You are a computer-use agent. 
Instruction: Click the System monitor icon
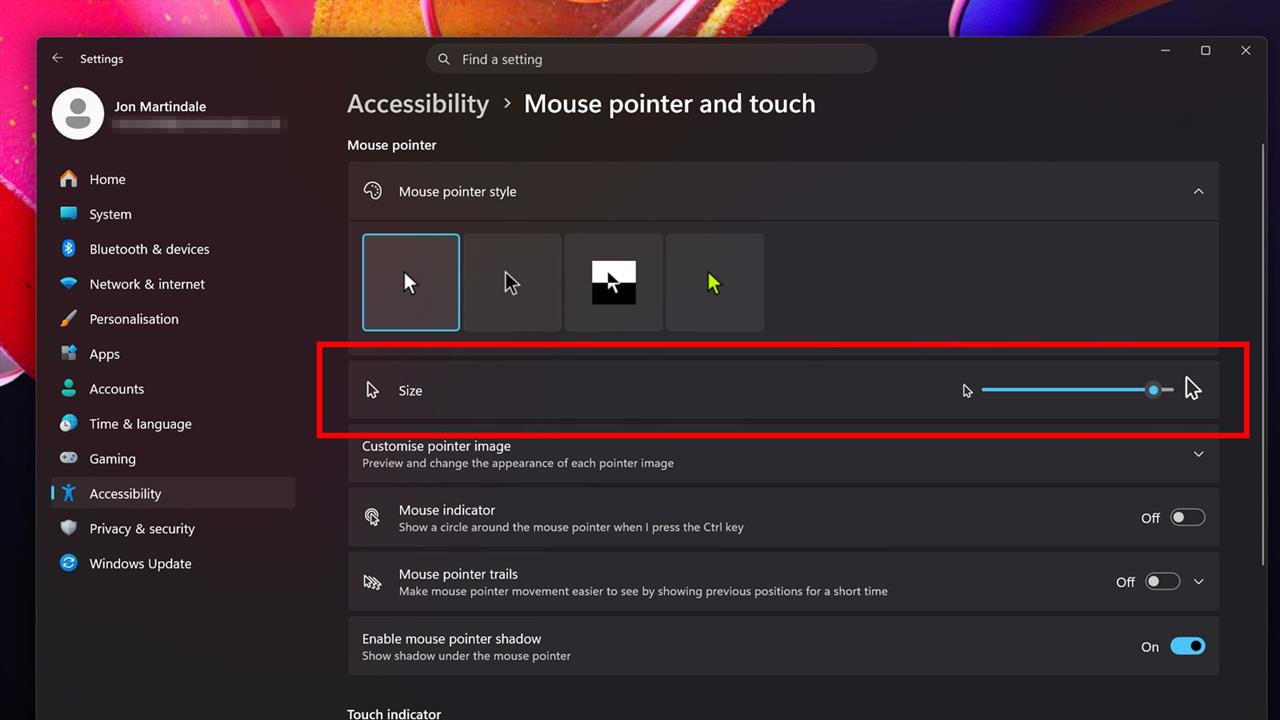point(68,214)
